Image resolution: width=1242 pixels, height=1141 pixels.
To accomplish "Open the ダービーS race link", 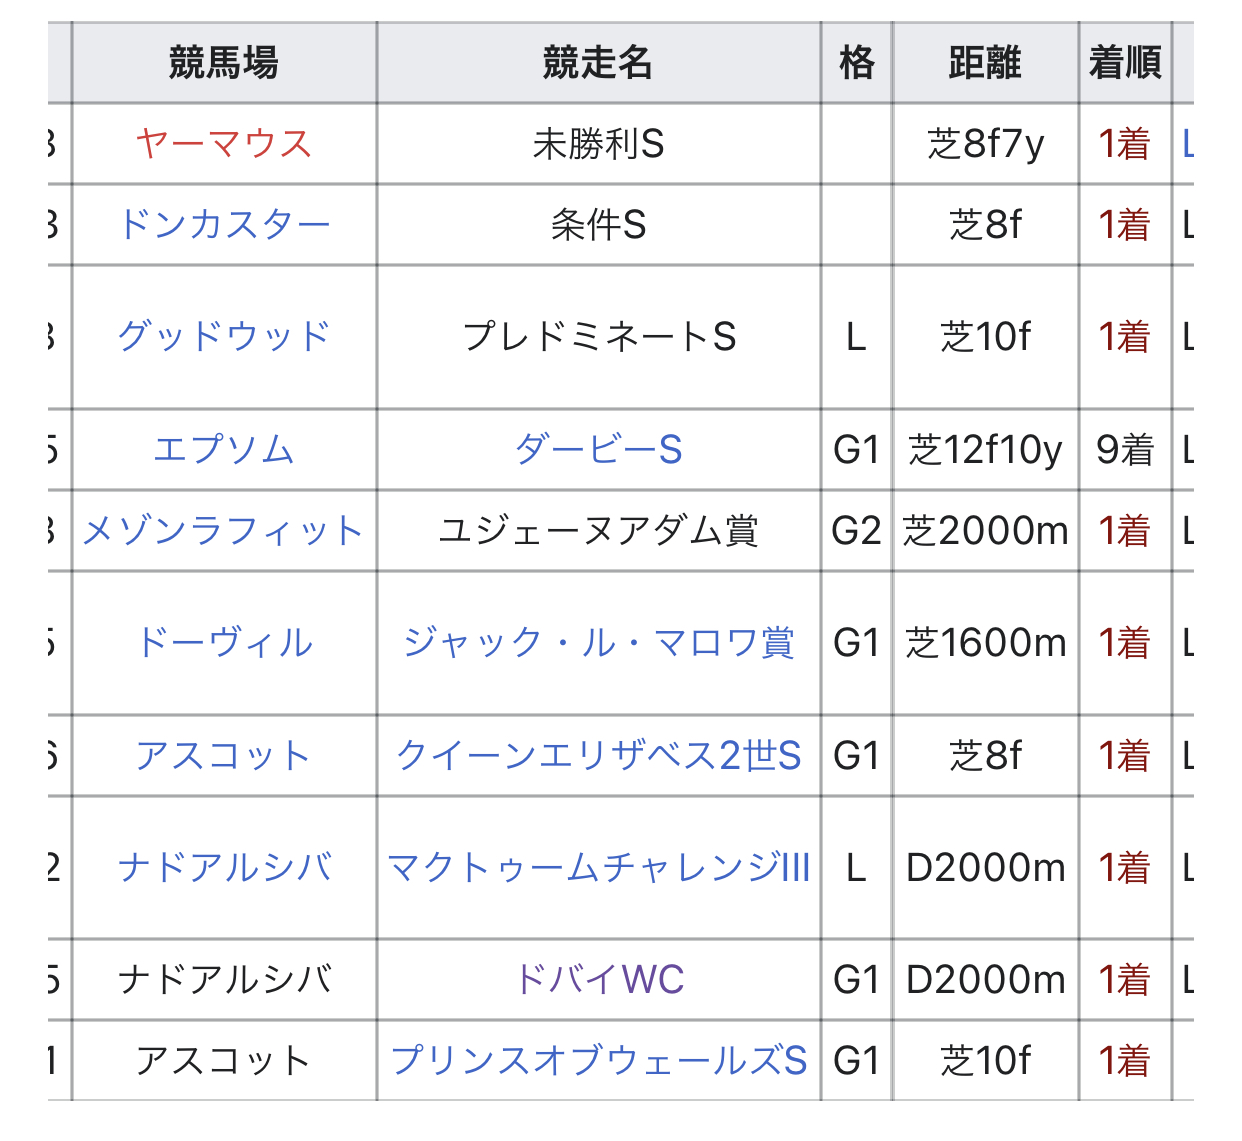I will click(598, 450).
